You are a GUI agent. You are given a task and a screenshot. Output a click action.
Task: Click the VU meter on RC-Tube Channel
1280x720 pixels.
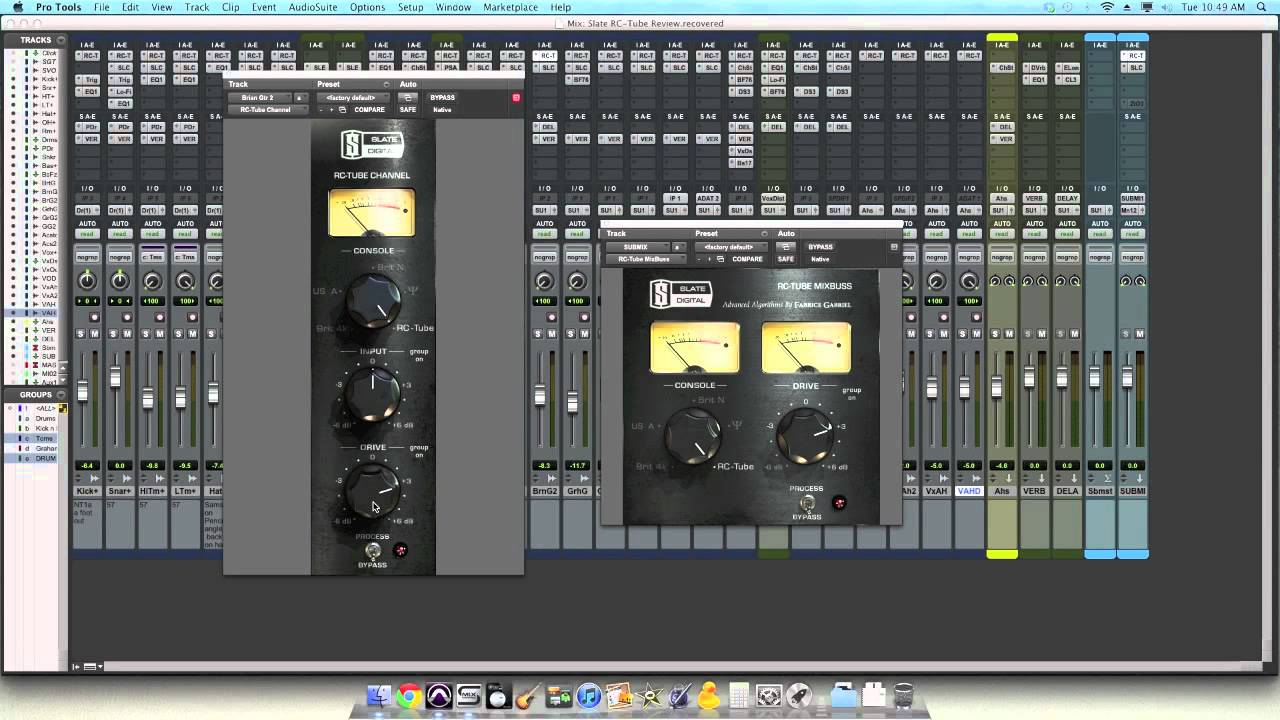(x=371, y=213)
